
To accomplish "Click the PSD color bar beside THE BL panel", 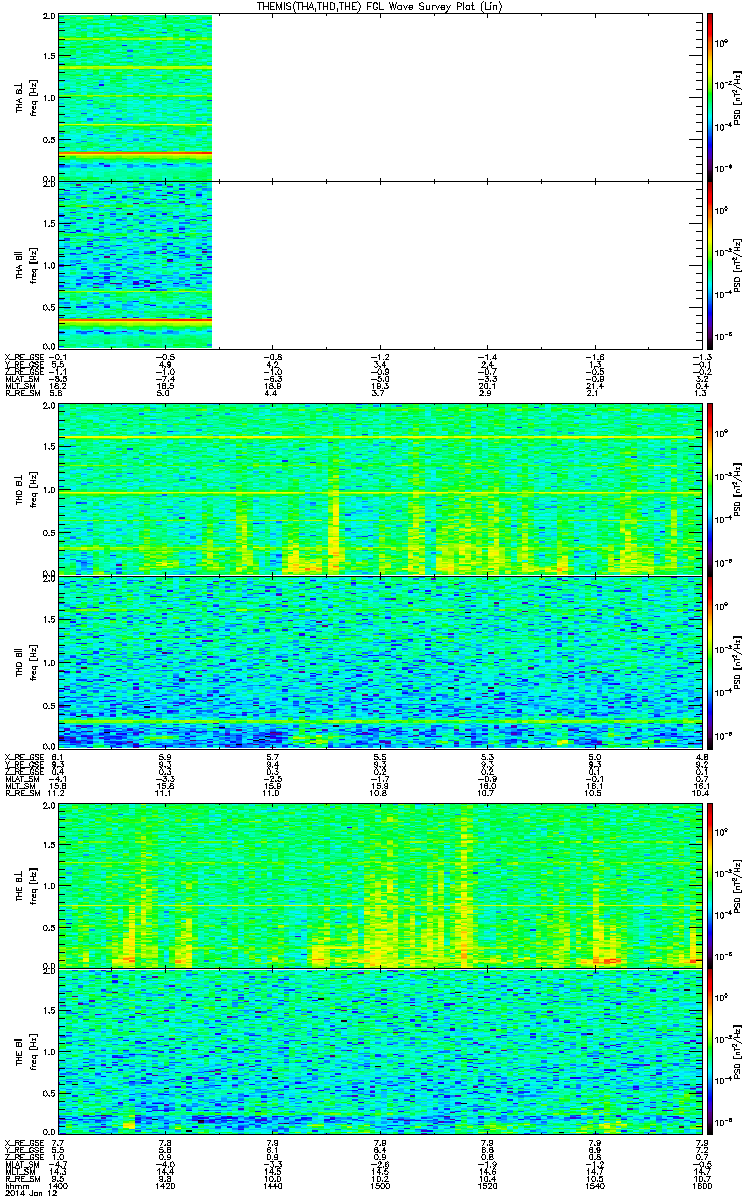I will [709, 885].
